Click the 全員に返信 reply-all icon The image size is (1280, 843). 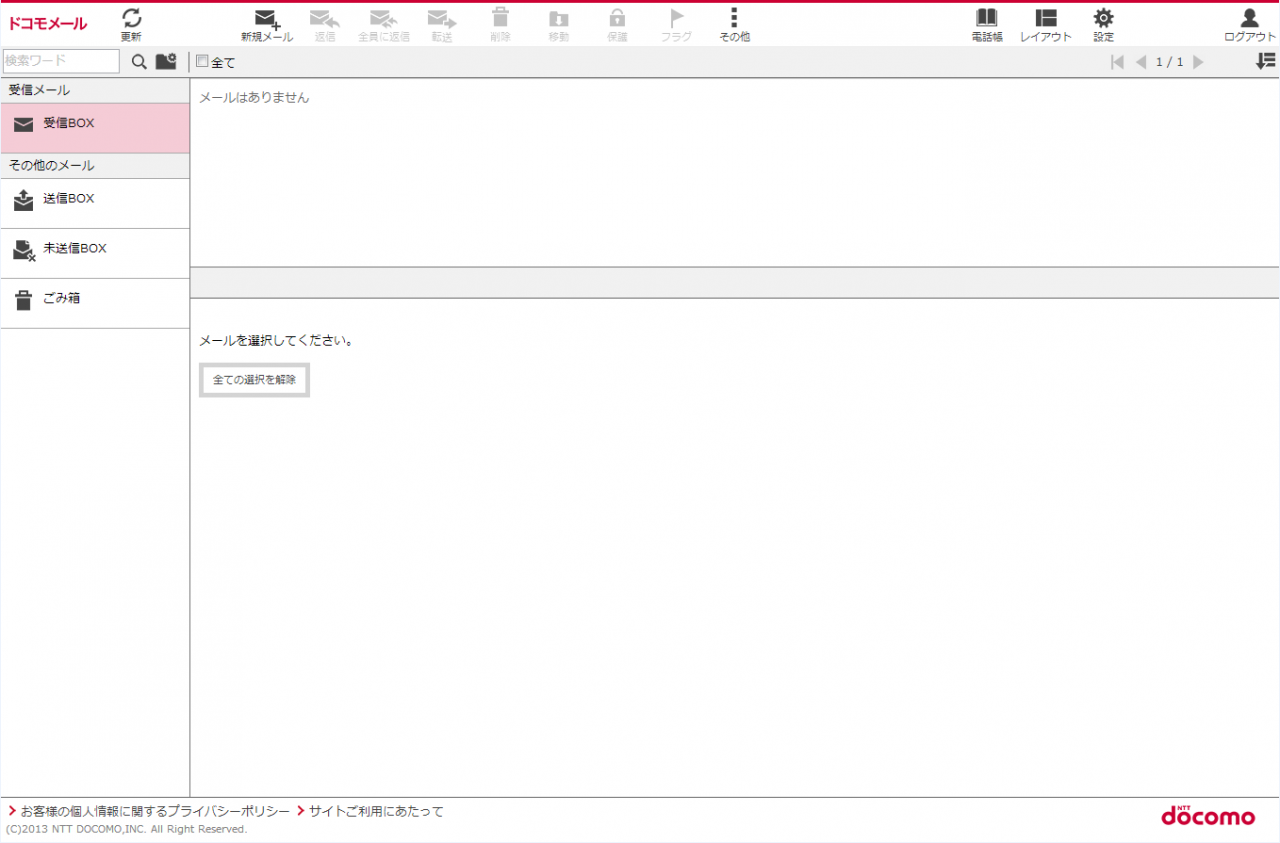coord(384,18)
